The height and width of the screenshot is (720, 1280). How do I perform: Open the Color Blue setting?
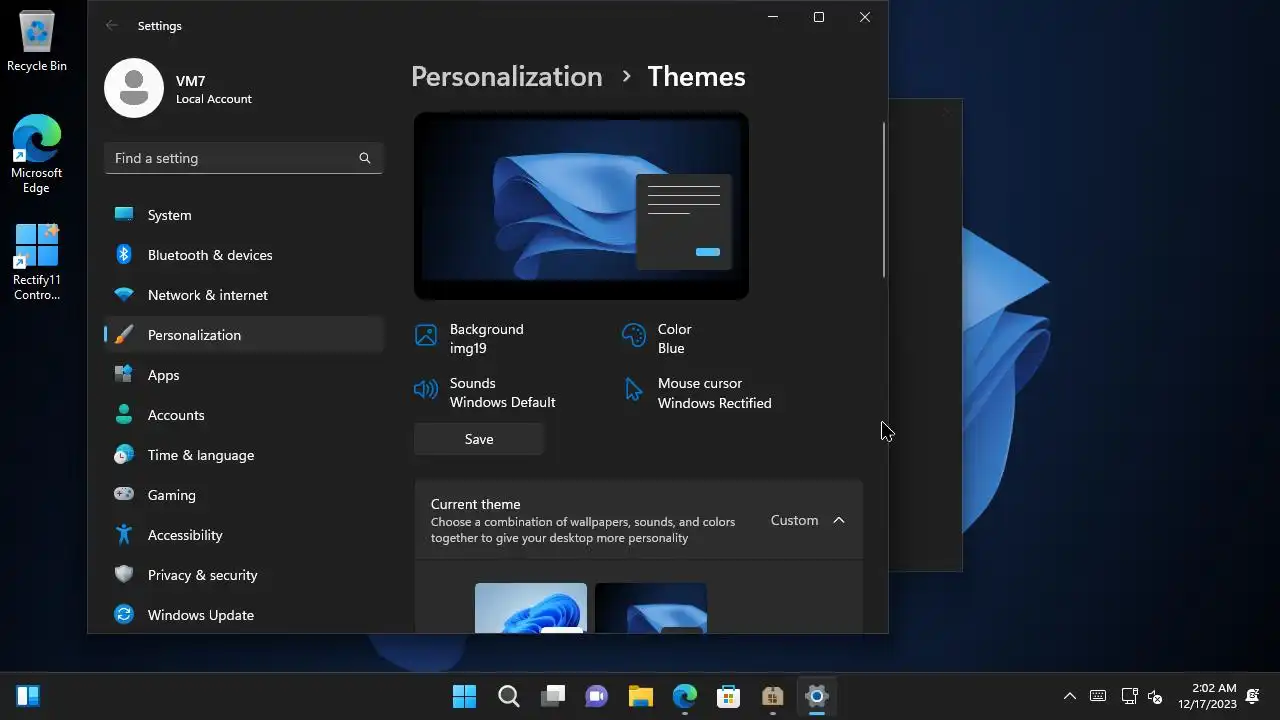657,338
